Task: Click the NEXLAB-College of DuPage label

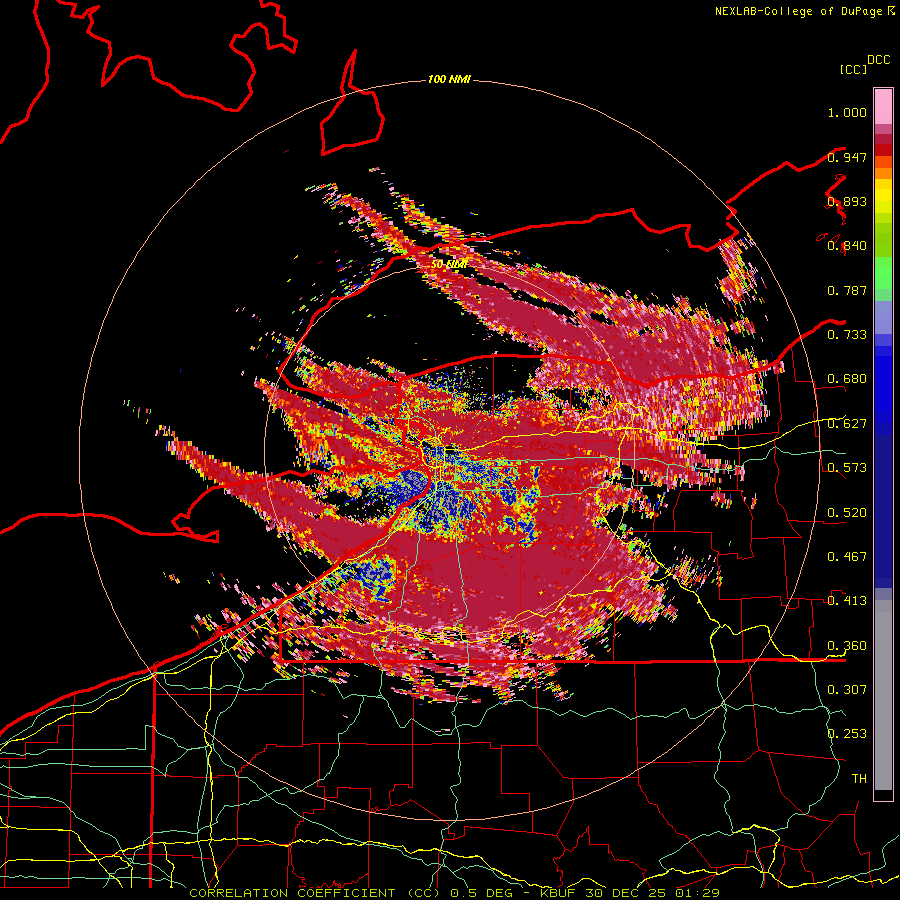Action: click(x=798, y=11)
